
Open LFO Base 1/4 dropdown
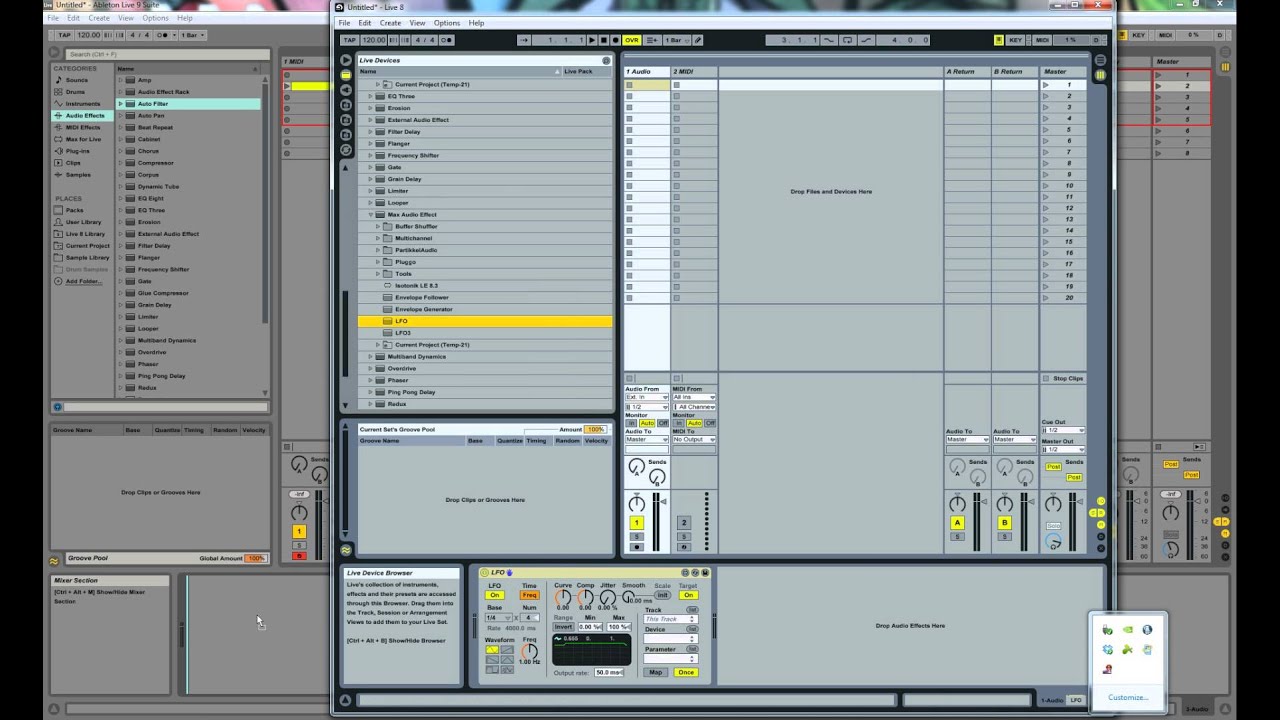click(x=499, y=618)
